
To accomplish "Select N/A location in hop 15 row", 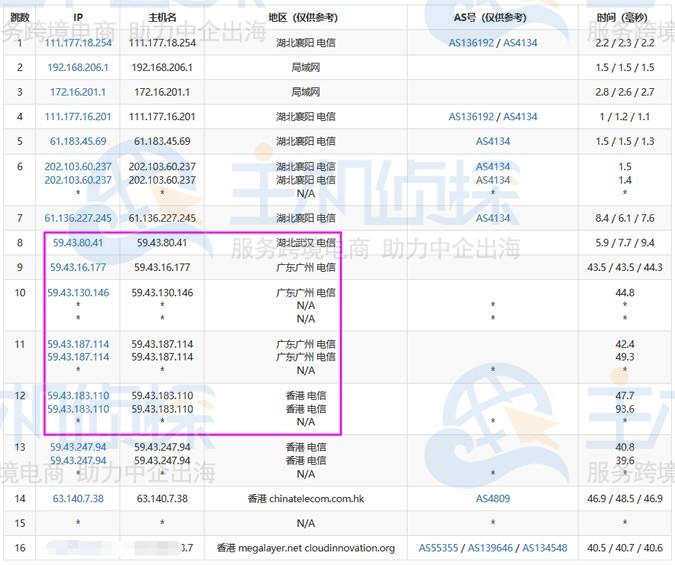I will [x=306, y=523].
